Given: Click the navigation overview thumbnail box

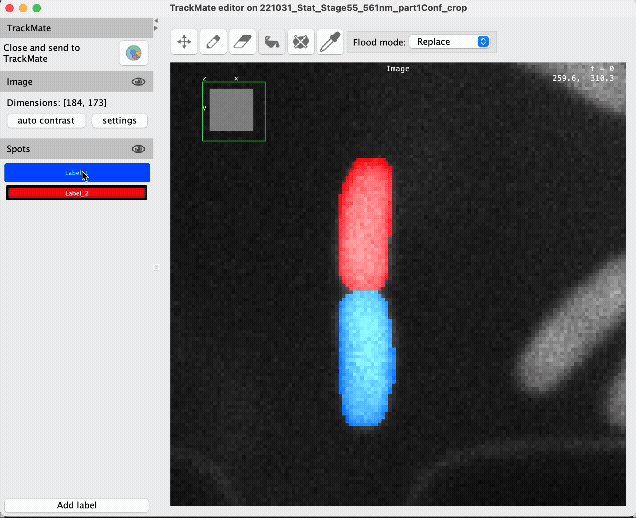Looking at the screenshot, I should coord(234,110).
